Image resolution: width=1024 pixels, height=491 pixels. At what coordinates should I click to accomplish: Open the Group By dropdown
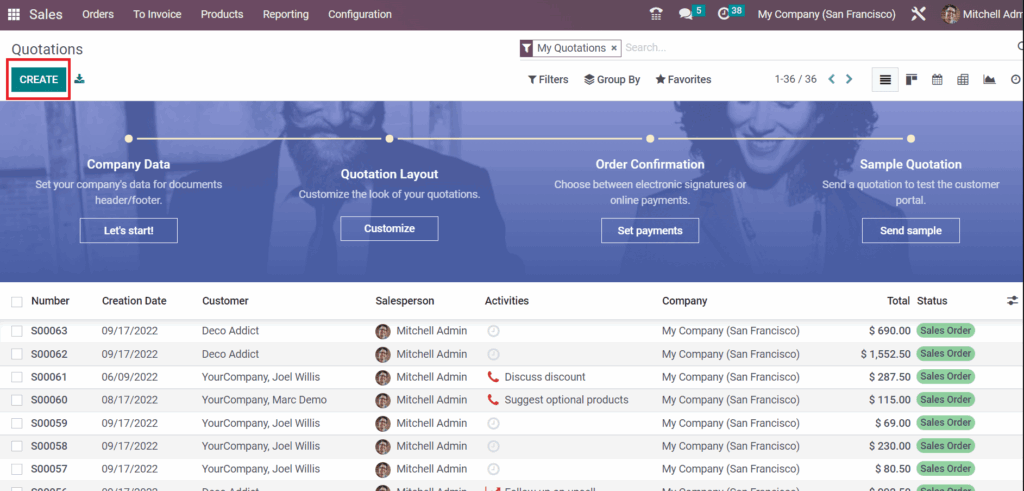[x=612, y=80]
